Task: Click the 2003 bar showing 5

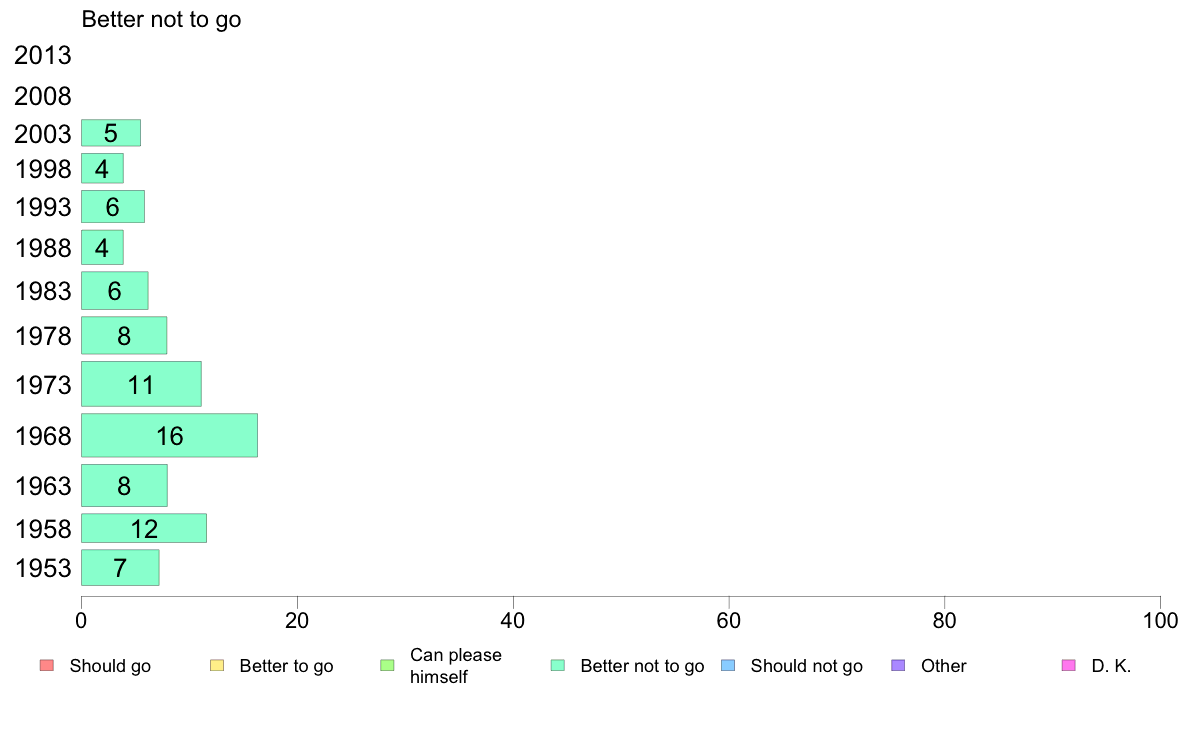Action: [110, 133]
